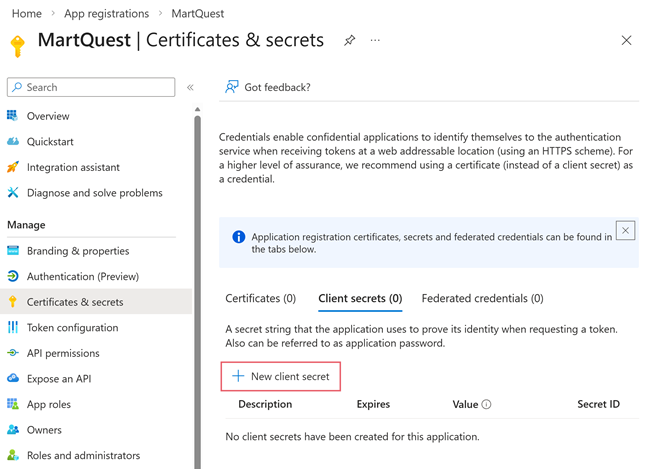Click the sidebar scrollbar up arrow
The image size is (650, 469).
198,109
